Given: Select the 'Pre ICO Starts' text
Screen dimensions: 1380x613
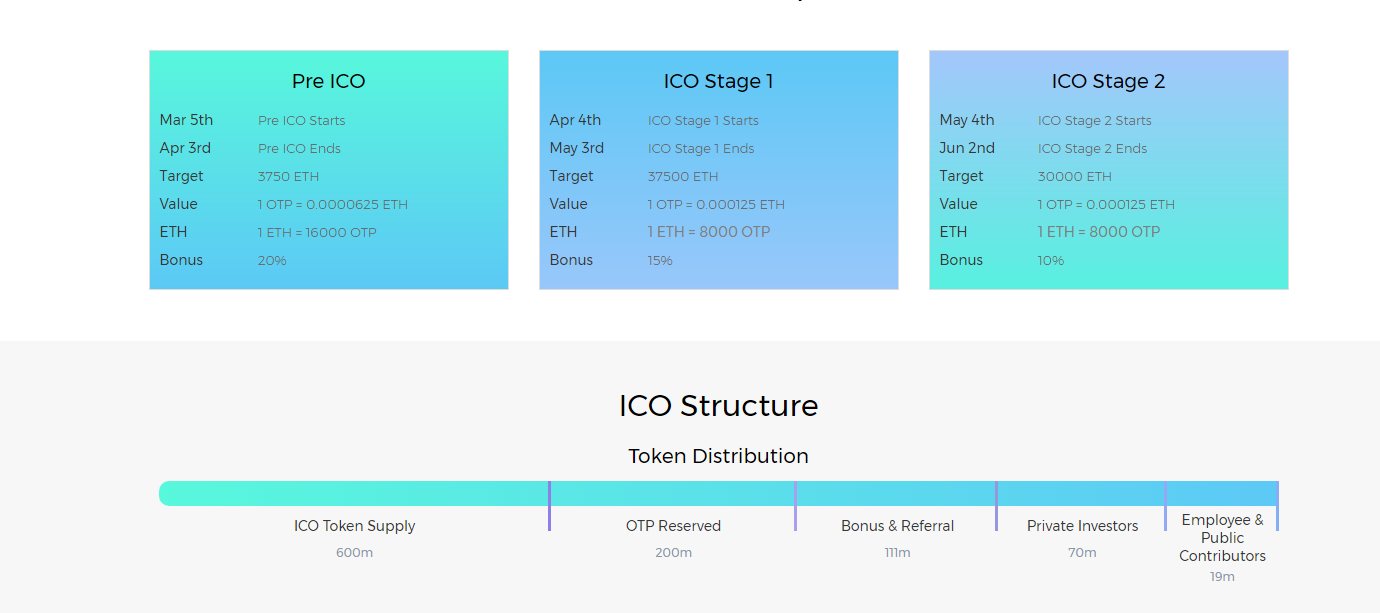Looking at the screenshot, I should (301, 121).
